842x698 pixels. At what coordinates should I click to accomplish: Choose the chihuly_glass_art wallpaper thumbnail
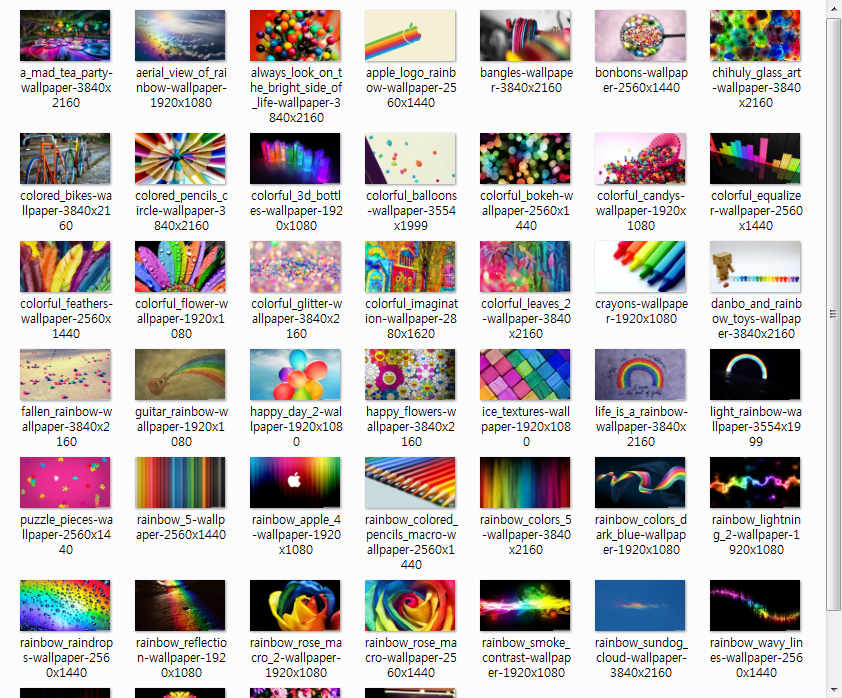754,35
